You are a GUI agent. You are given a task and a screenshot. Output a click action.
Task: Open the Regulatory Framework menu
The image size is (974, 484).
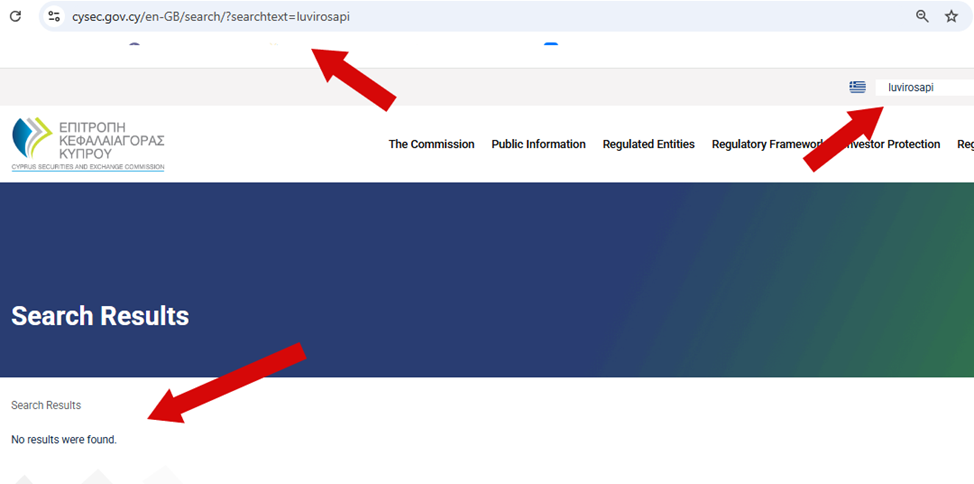(768, 144)
